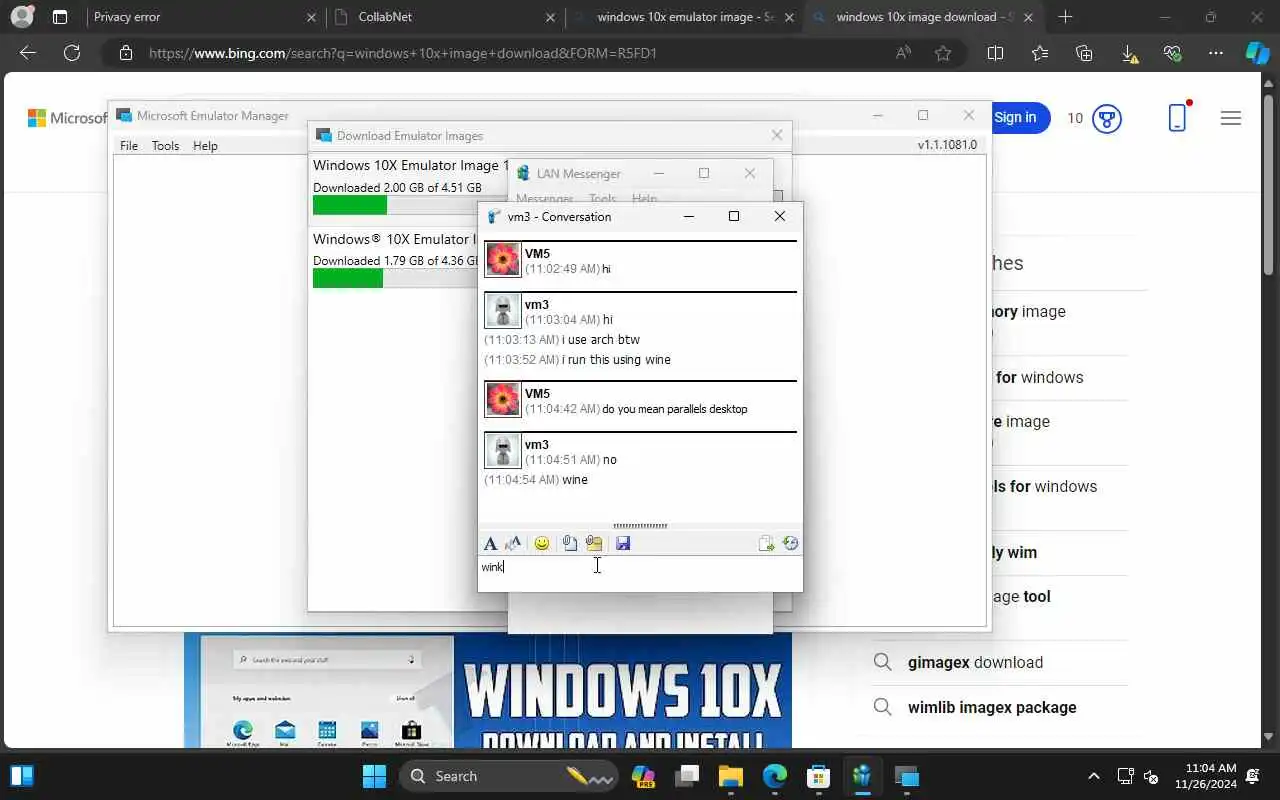Open Downloads icon with warning badge

[1129, 54]
